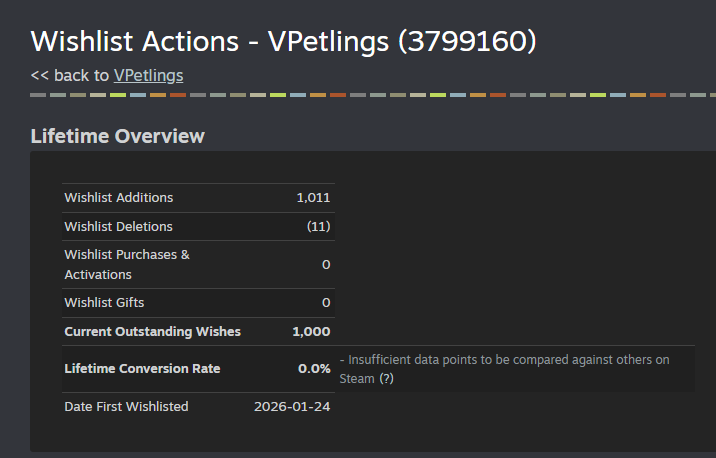Click Current Outstanding Wishes label

point(153,332)
